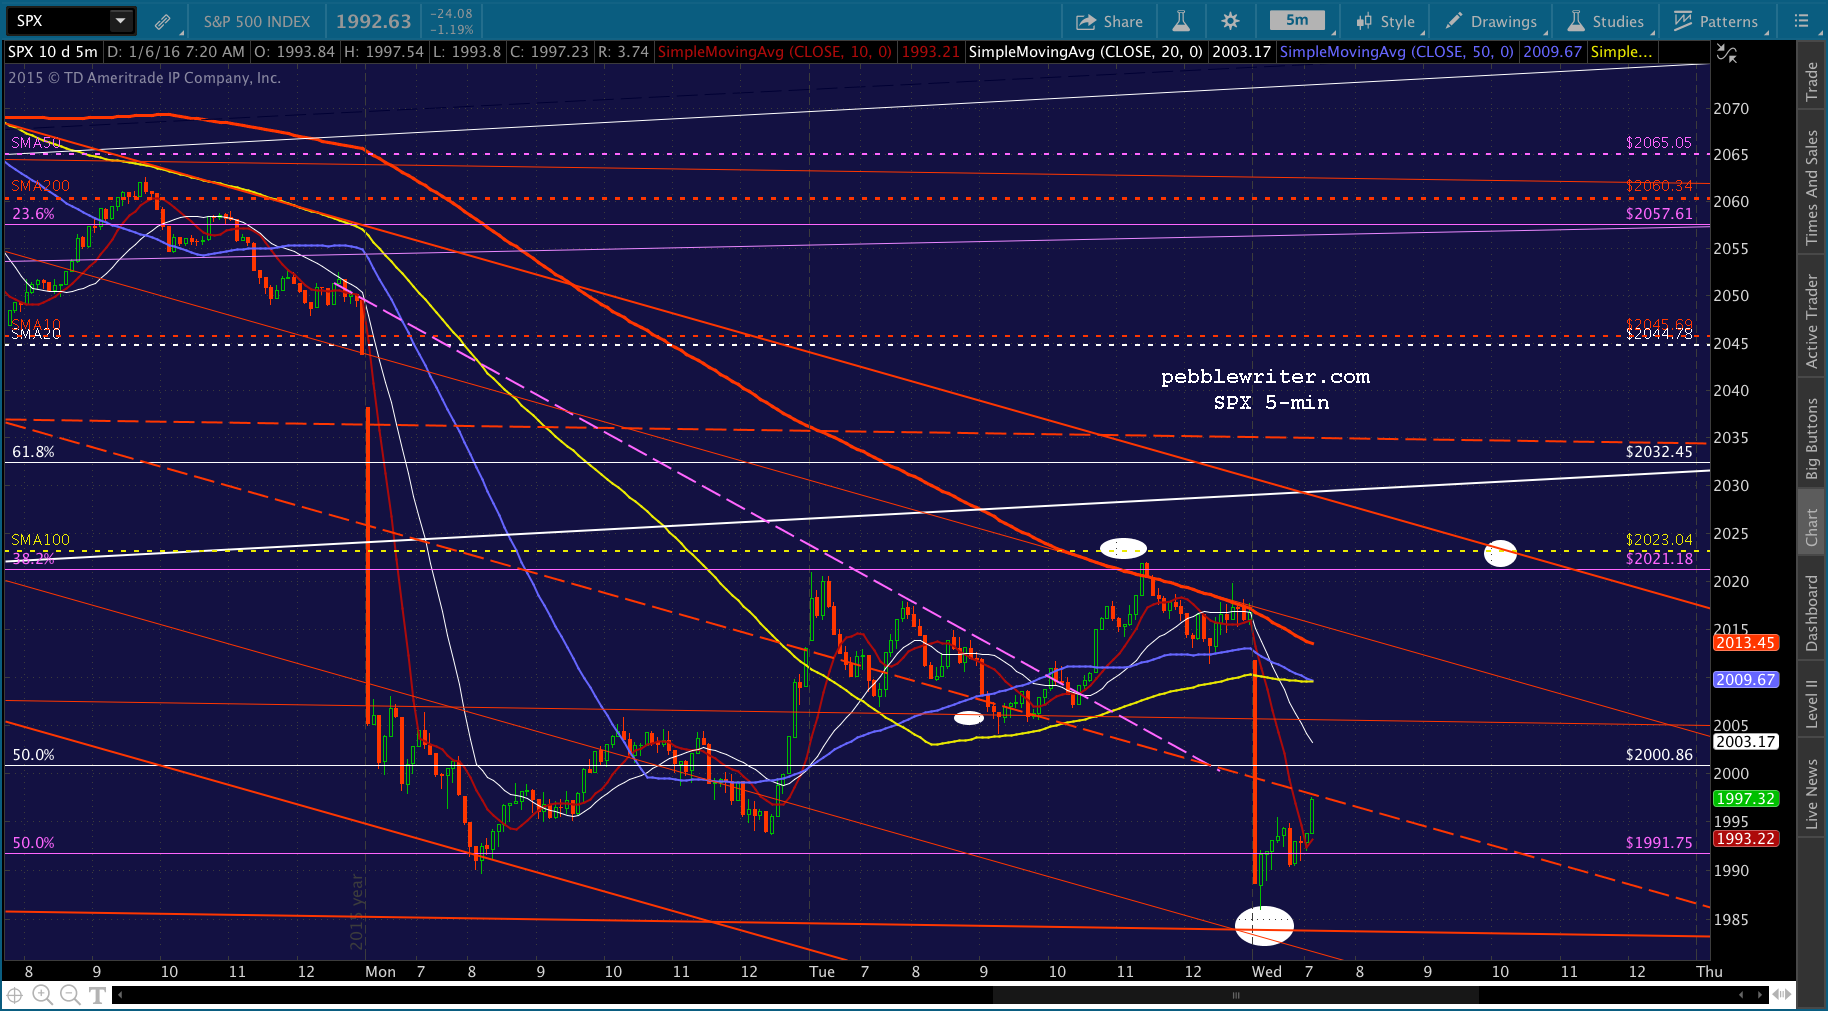Screen dimensions: 1828x1011
Task: Open the Times And Sales side tab
Action: (1811, 187)
